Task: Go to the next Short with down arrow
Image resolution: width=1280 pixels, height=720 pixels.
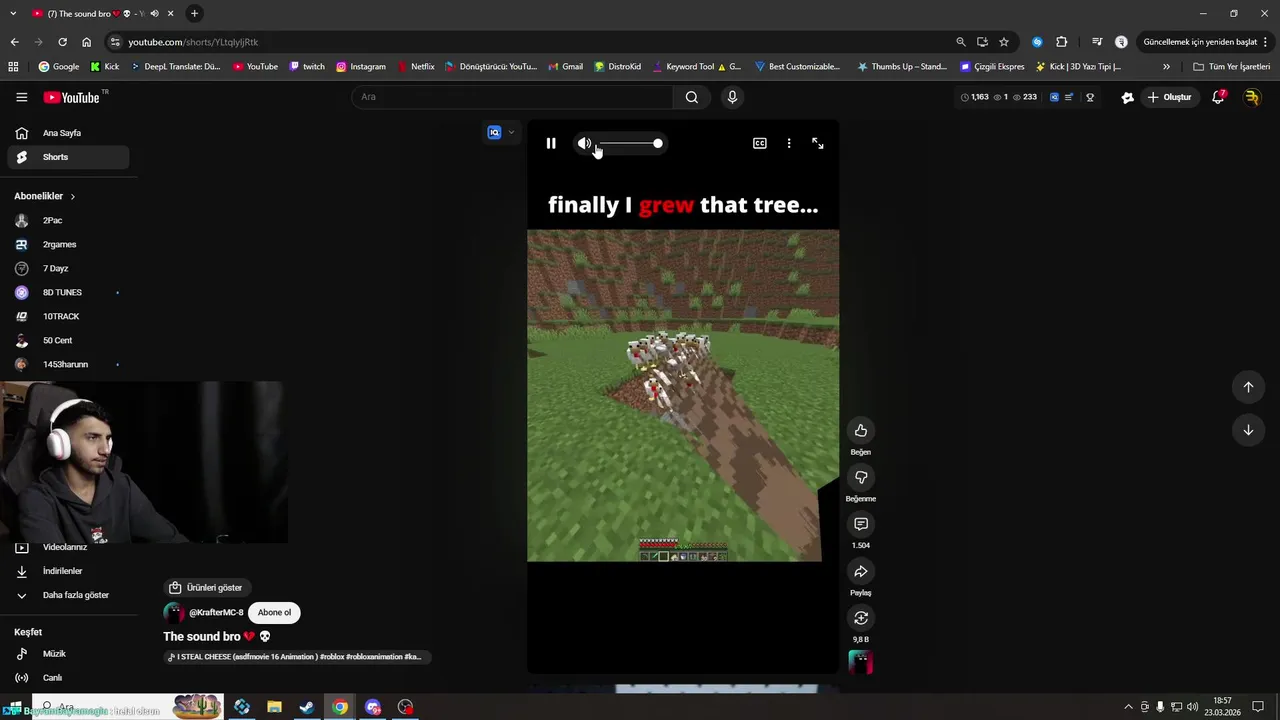Action: 1248,430
